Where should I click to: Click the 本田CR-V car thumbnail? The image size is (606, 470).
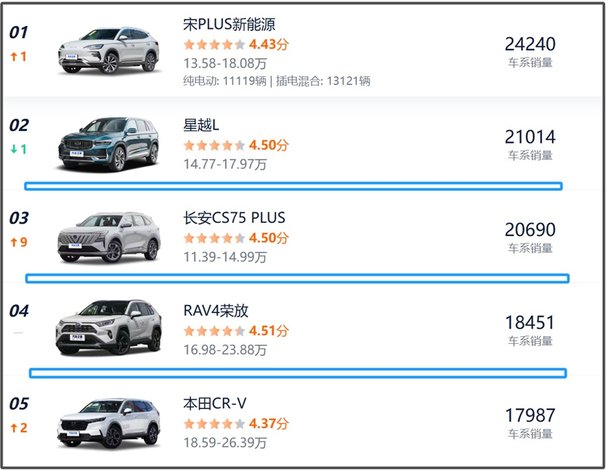pos(109,423)
